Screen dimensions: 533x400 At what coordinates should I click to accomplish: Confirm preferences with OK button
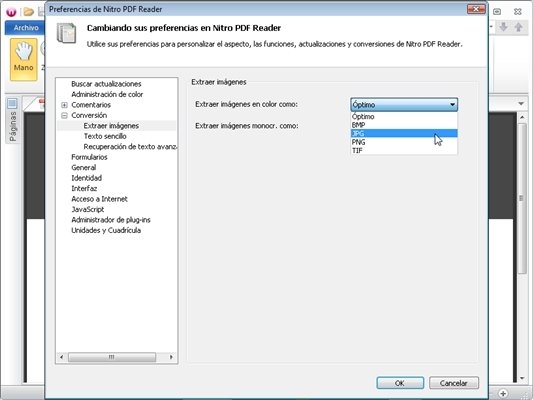pos(400,383)
